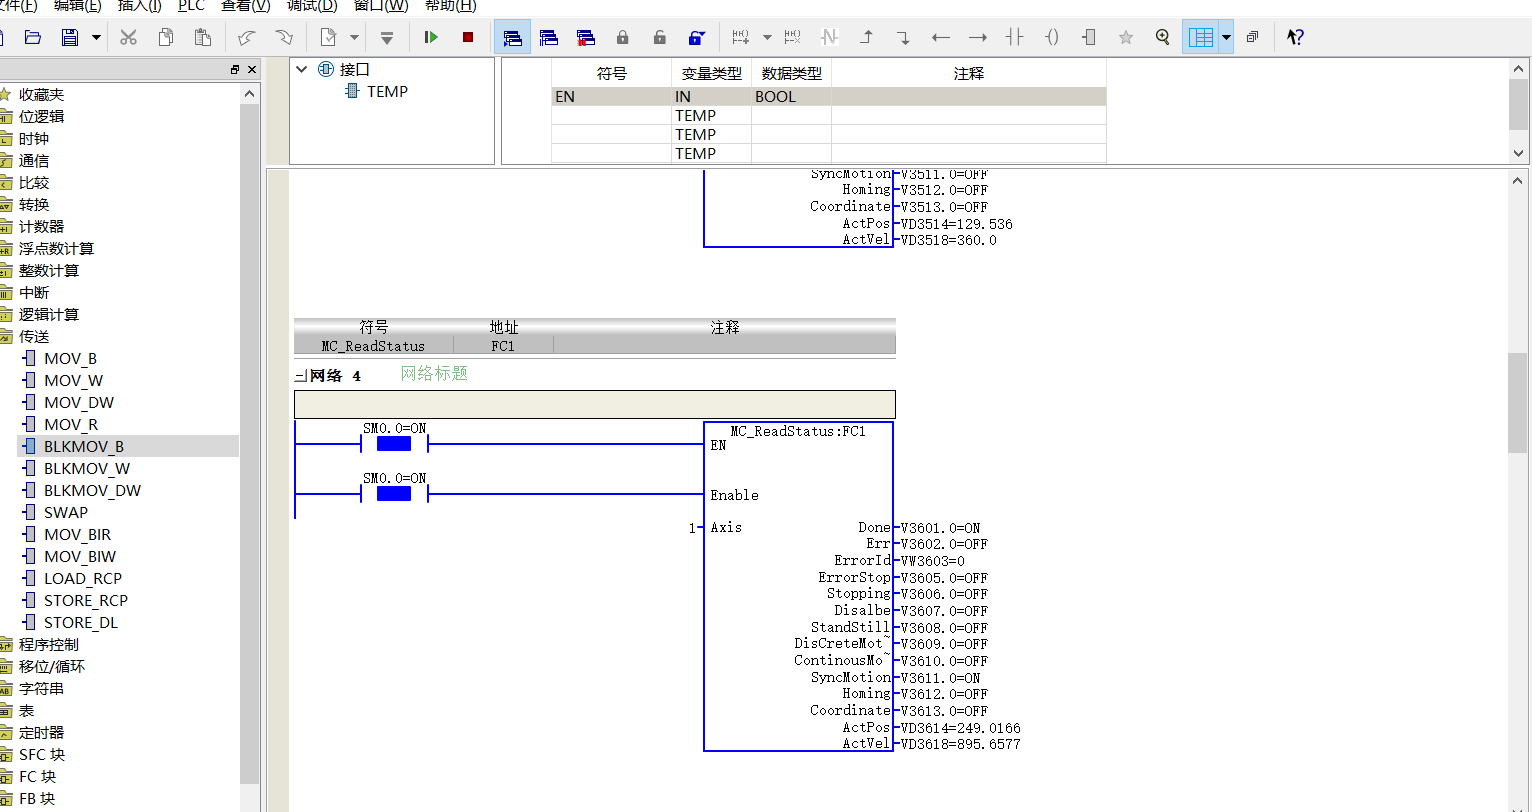Insert a contact from the toolbar

pos(1015,37)
